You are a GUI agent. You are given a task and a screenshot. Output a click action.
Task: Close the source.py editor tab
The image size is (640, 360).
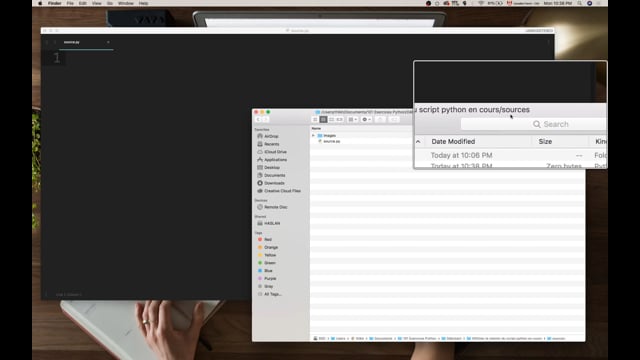point(108,42)
